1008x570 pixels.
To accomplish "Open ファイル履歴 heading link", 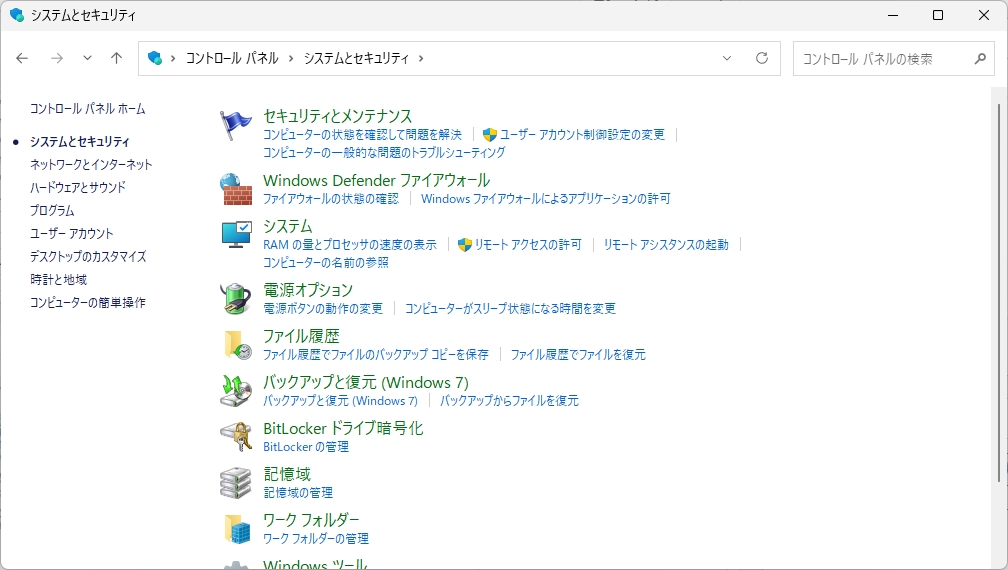I will click(x=301, y=336).
